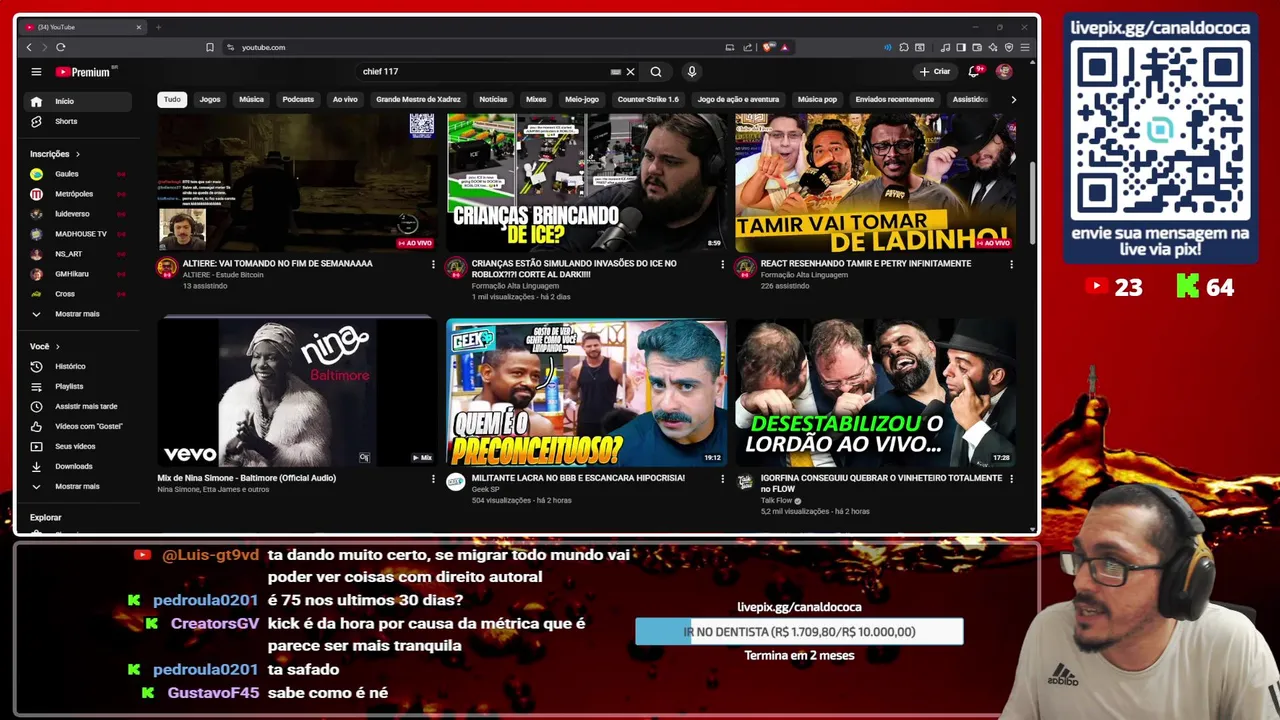Viewport: 1280px width, 720px height.
Task: Open the music note playlist icon in browser toolbar
Action: (x=946, y=47)
